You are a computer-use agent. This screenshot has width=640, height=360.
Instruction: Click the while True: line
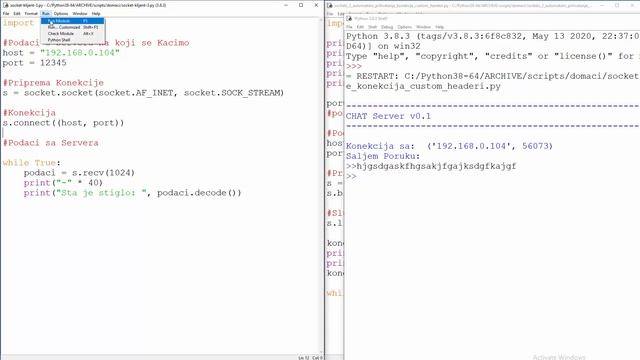(x=31, y=163)
